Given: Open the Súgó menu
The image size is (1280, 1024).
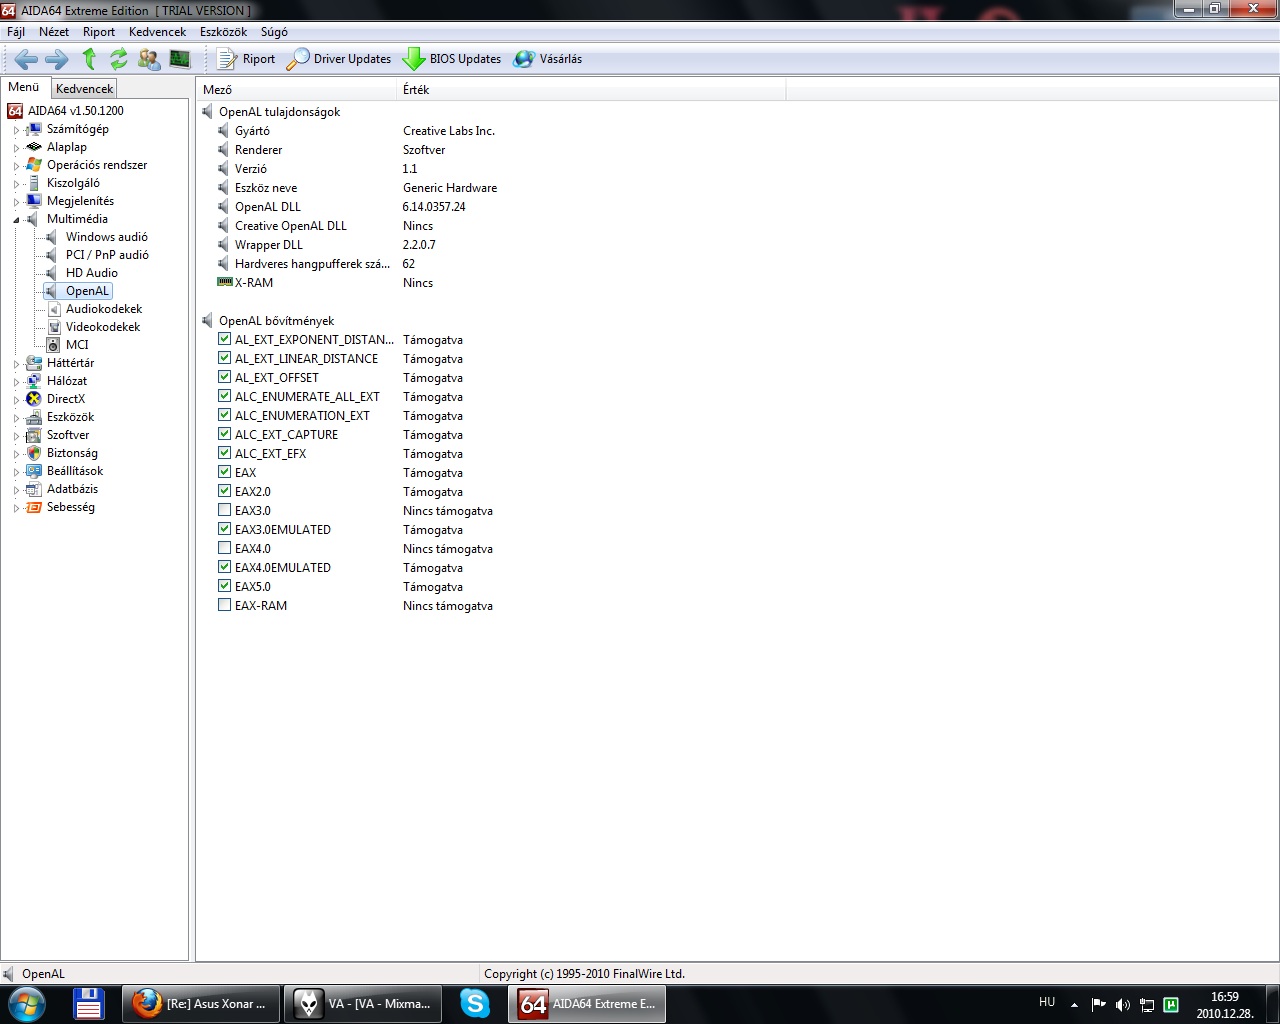Looking at the screenshot, I should [274, 32].
